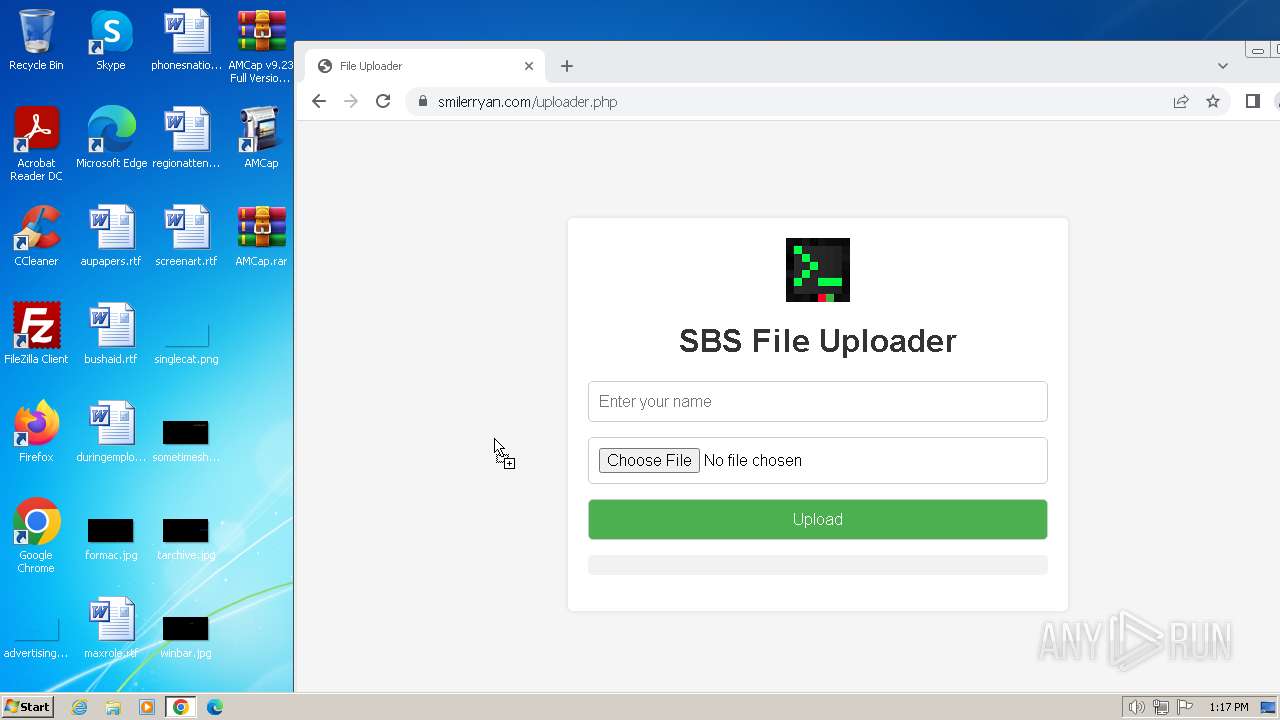View site information padlock icon
Screen dimensions: 1280x720
point(423,101)
